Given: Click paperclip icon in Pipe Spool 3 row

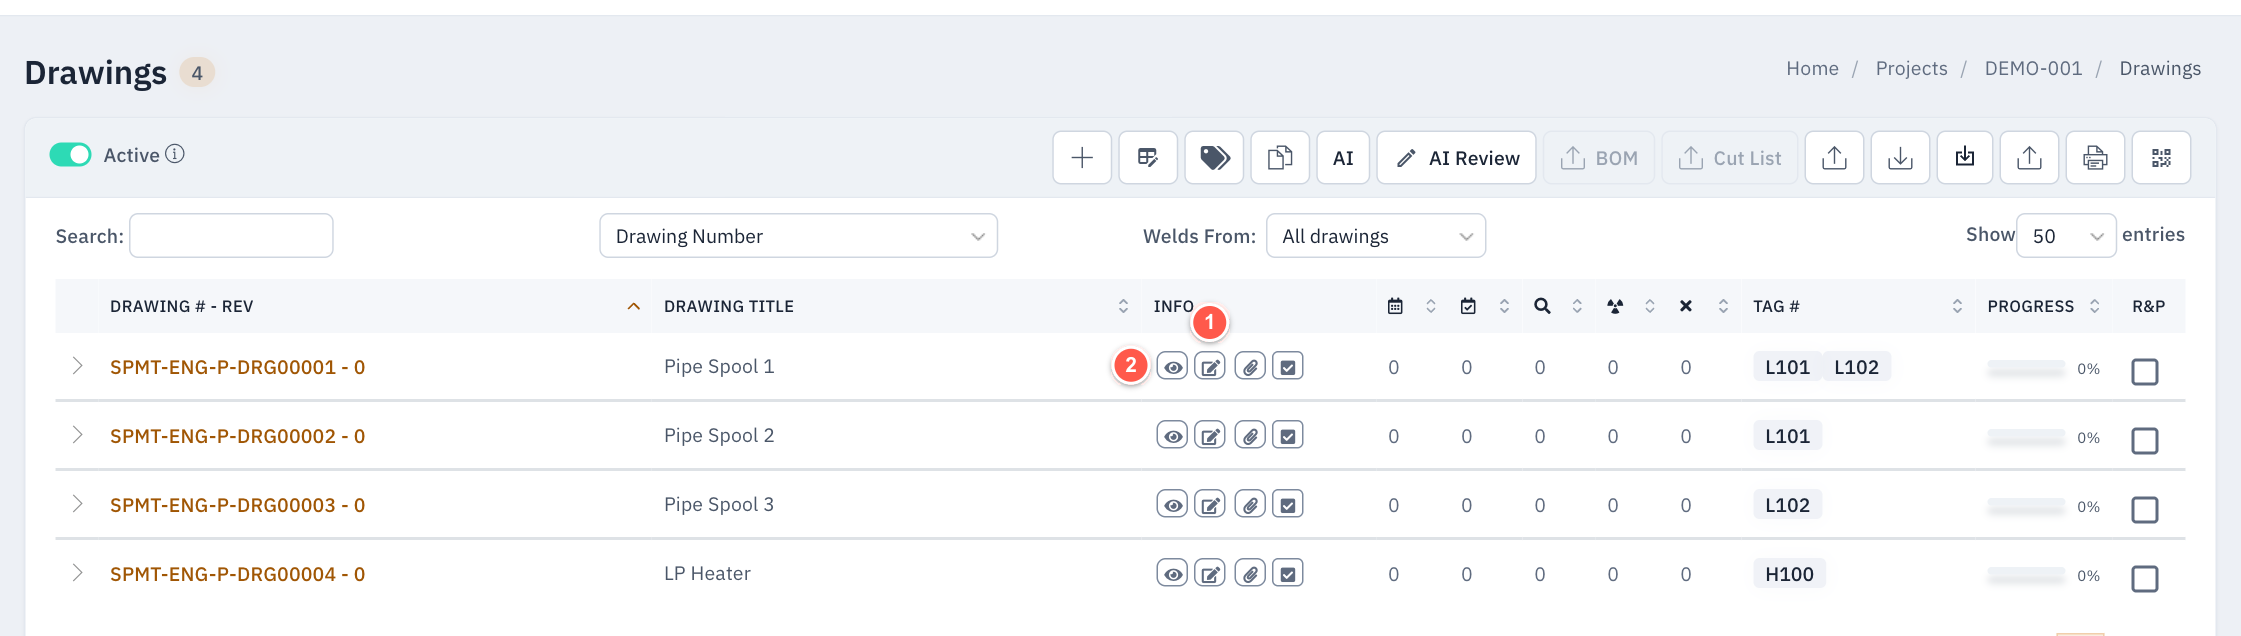Looking at the screenshot, I should coord(1250,505).
